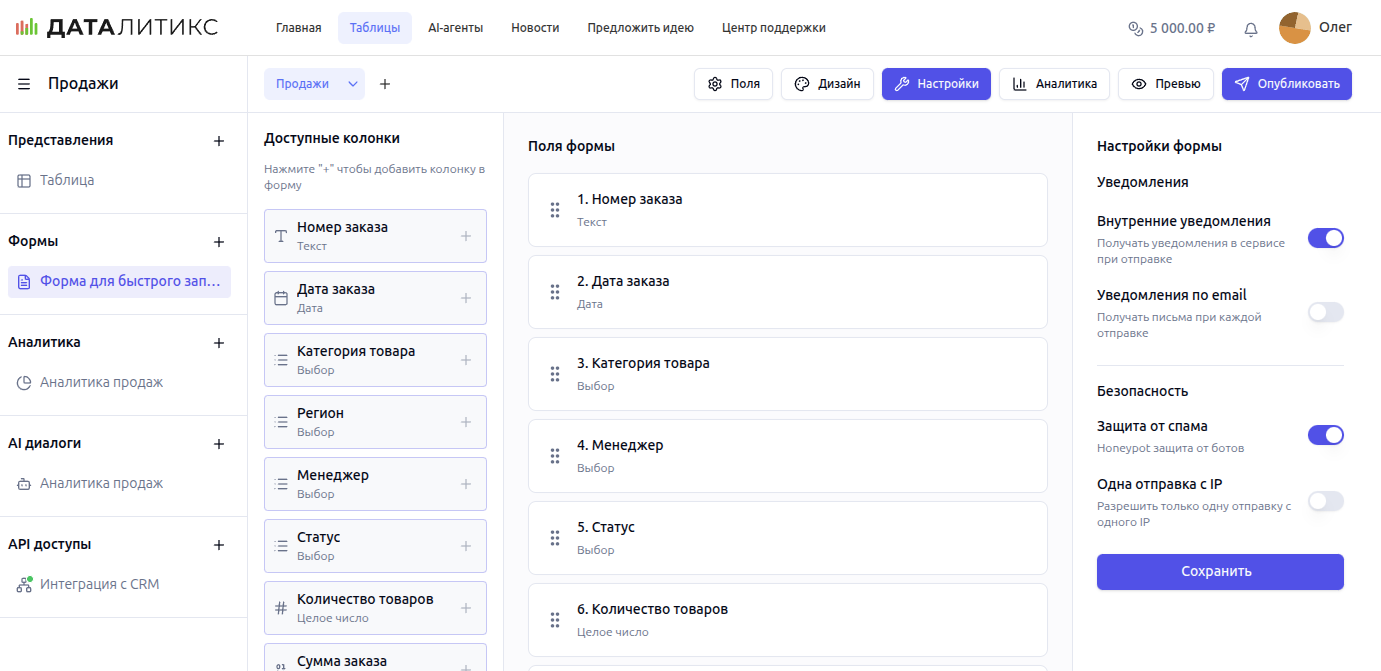Click the notification bell icon
This screenshot has width=1381, height=671.
pos(1250,29)
